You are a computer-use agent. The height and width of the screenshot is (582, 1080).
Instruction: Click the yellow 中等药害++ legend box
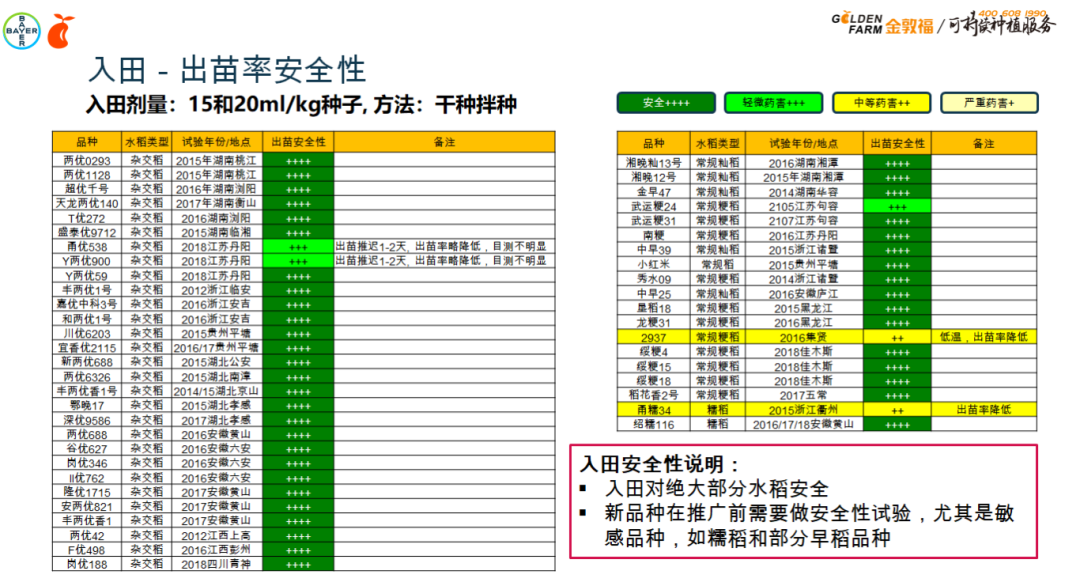tap(881, 103)
